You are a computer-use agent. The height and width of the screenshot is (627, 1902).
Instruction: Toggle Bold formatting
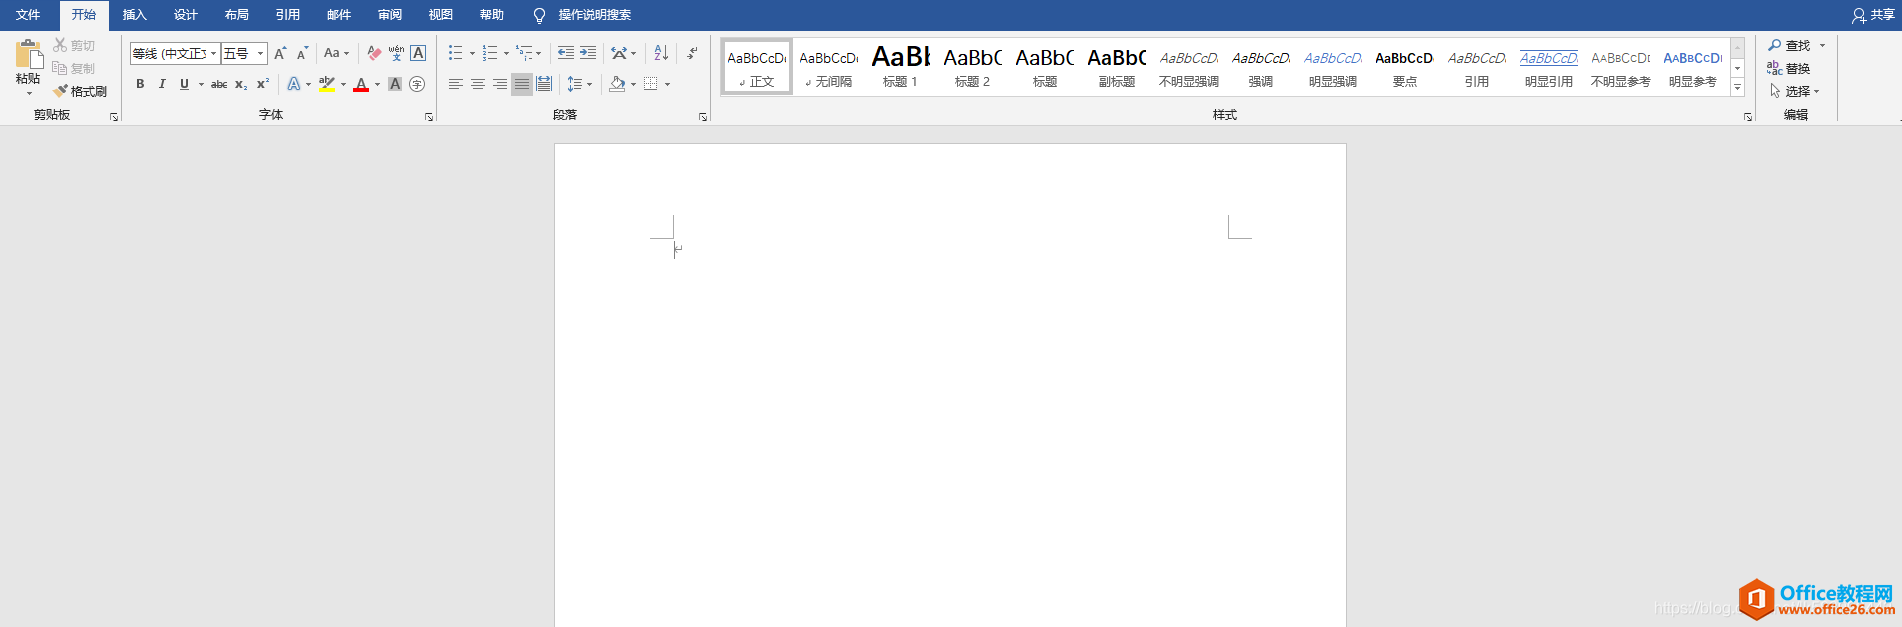pyautogui.click(x=140, y=84)
